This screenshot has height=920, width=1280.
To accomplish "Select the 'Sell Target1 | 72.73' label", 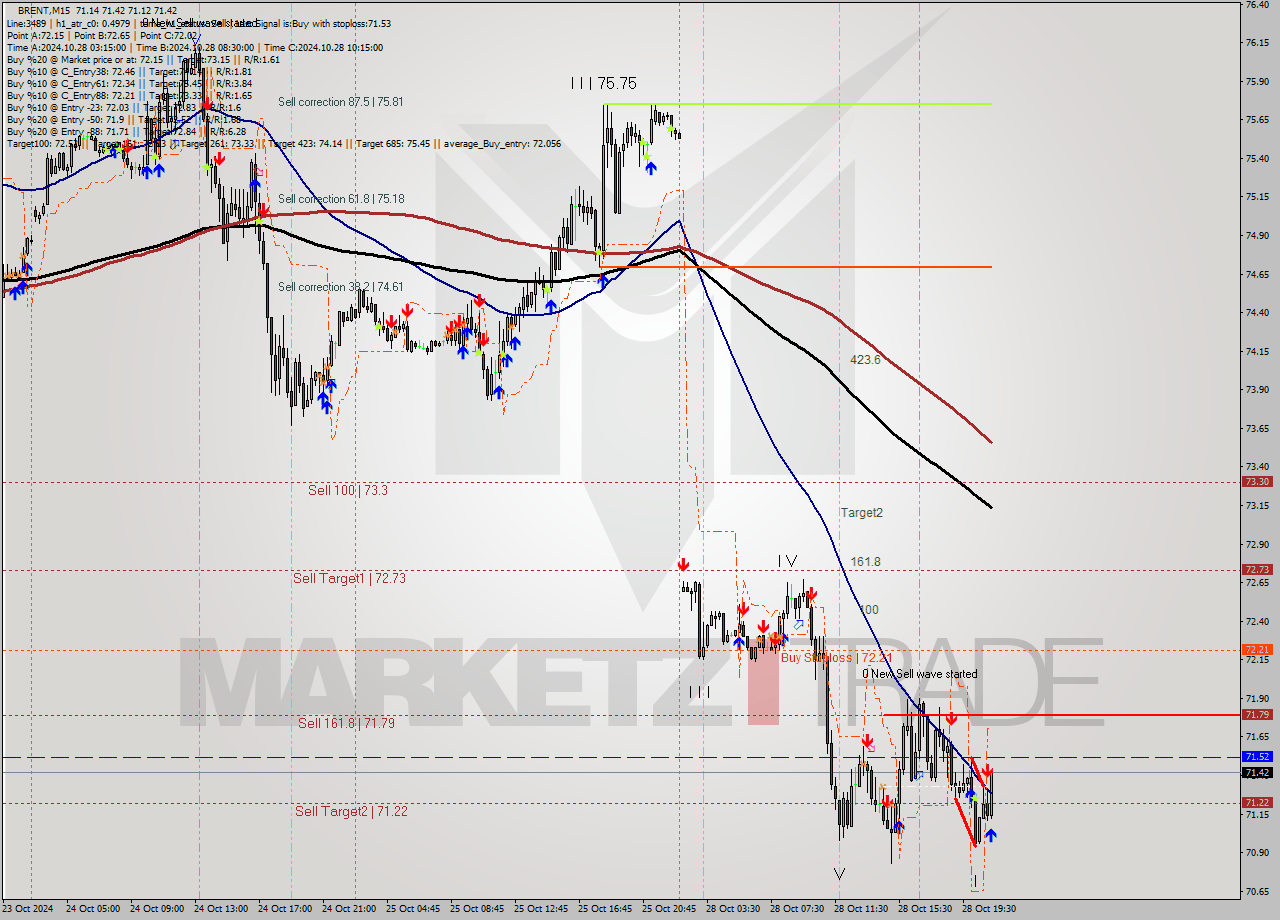I will click(x=349, y=578).
